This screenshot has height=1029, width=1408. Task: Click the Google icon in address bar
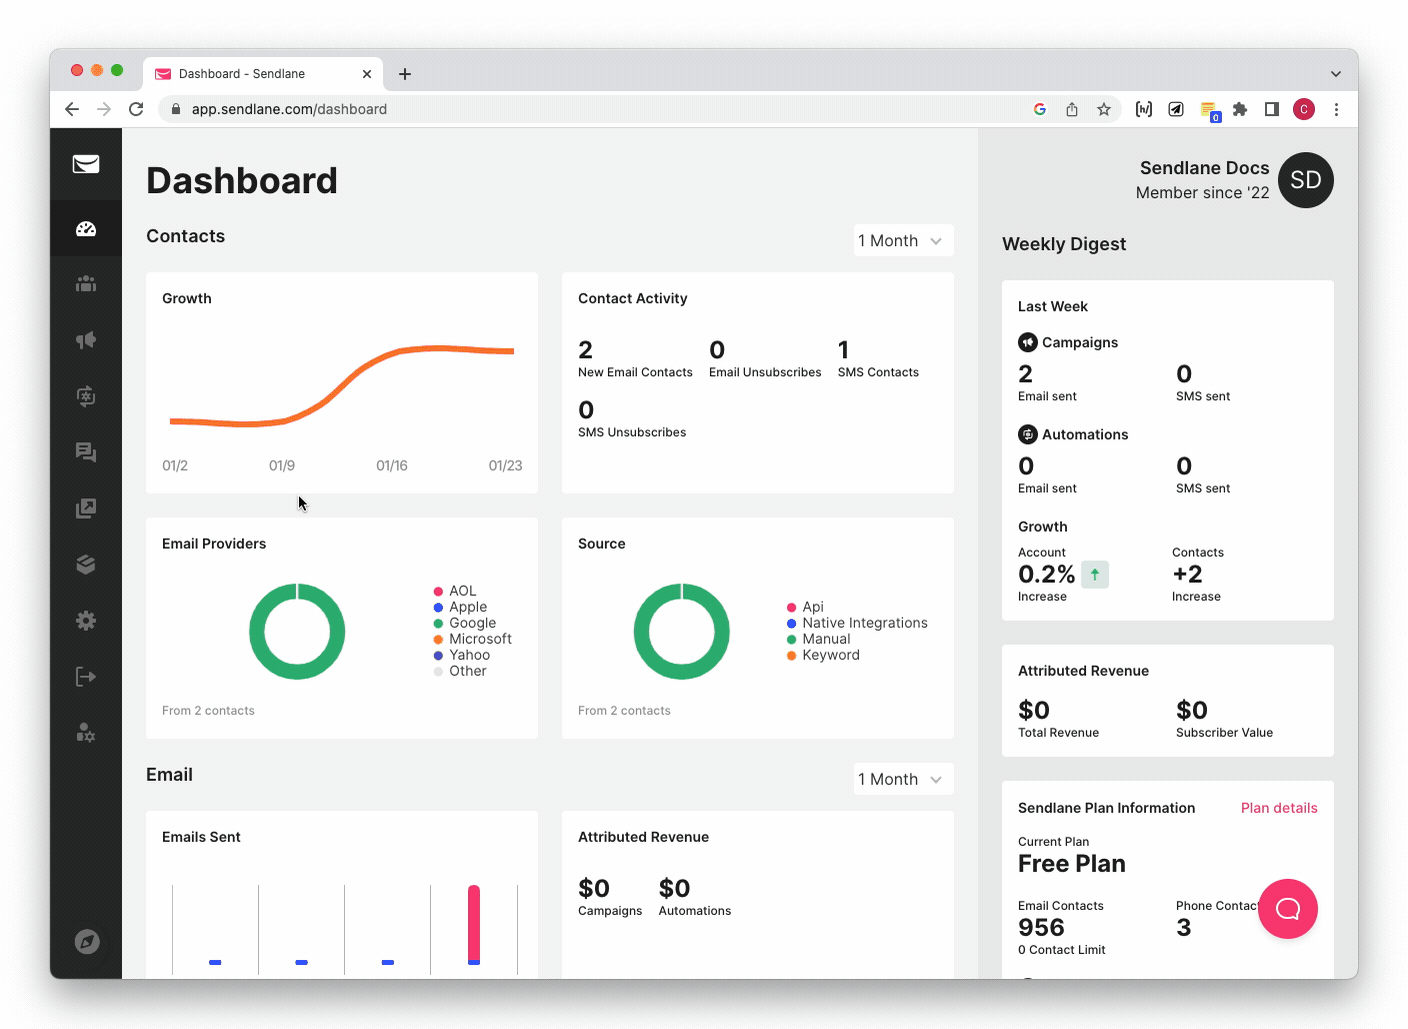[1040, 109]
